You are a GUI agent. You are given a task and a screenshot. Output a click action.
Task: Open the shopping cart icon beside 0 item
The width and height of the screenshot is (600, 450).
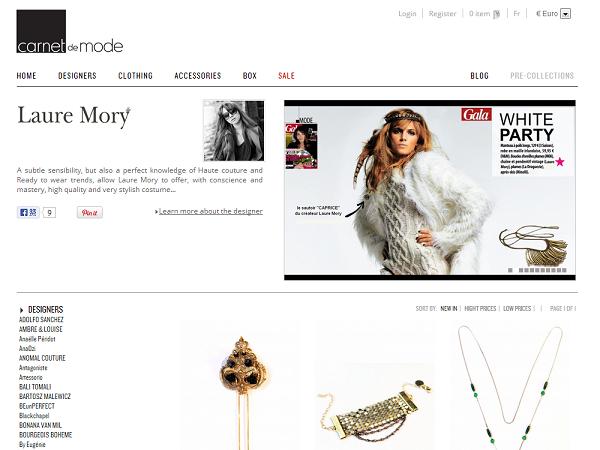(x=496, y=15)
